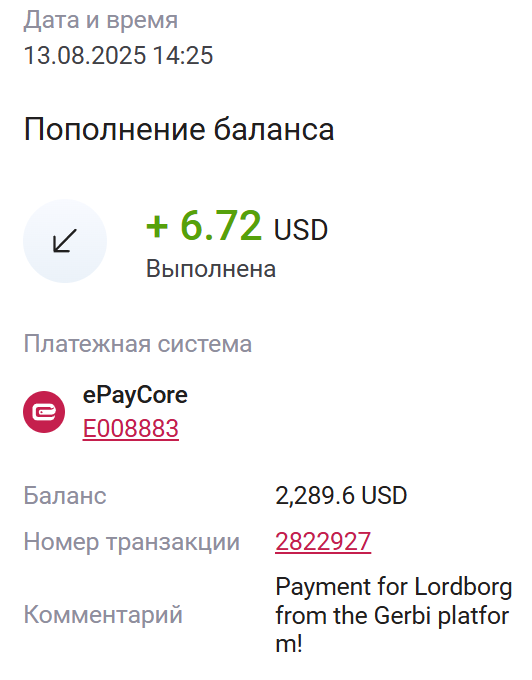Click the Комментарий label
The height and width of the screenshot is (680, 532).
(x=103, y=615)
